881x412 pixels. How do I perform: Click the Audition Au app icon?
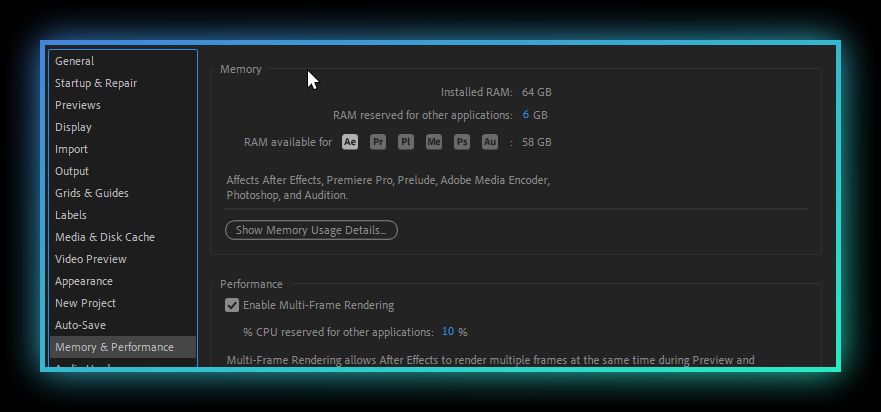pos(490,142)
